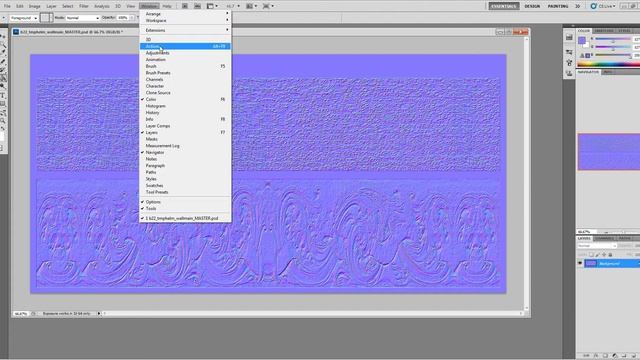Click the document's vertical scrollbar
Image resolution: width=640 pixels, height=360 pixels.
point(527,173)
